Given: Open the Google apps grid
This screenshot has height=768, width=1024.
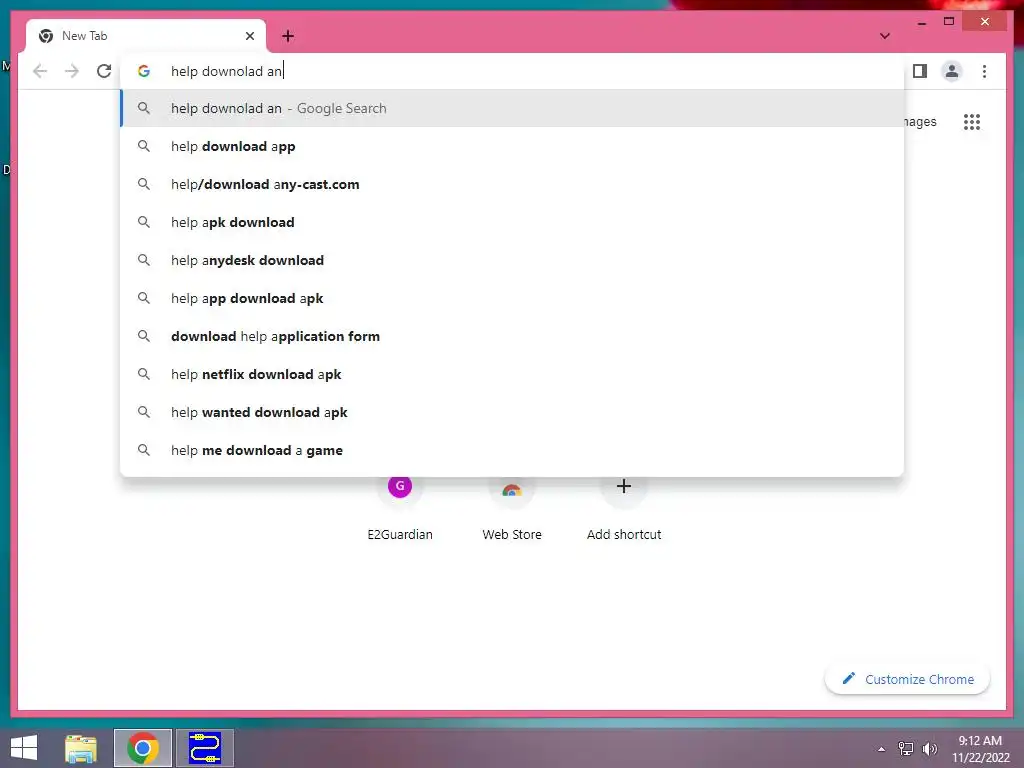Looking at the screenshot, I should [x=972, y=122].
